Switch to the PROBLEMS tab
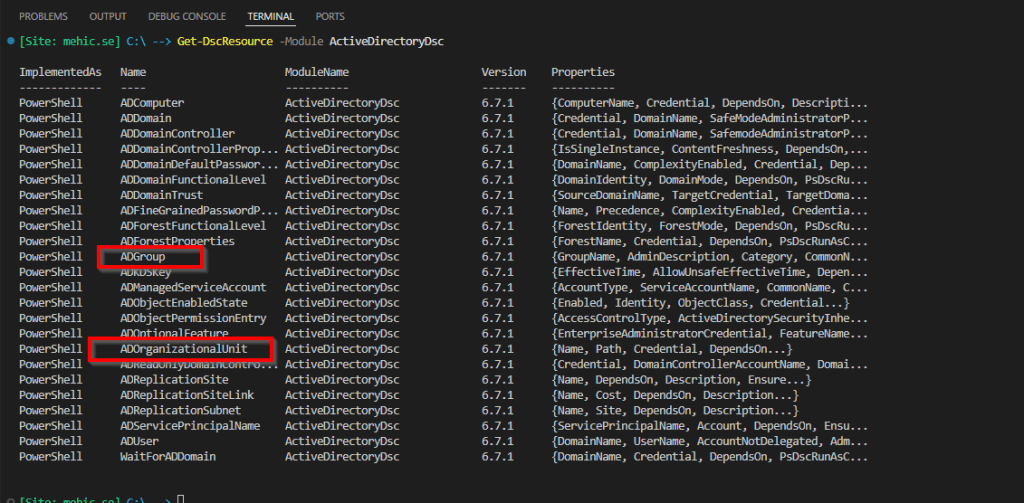This screenshot has height=503, width=1024. (43, 17)
